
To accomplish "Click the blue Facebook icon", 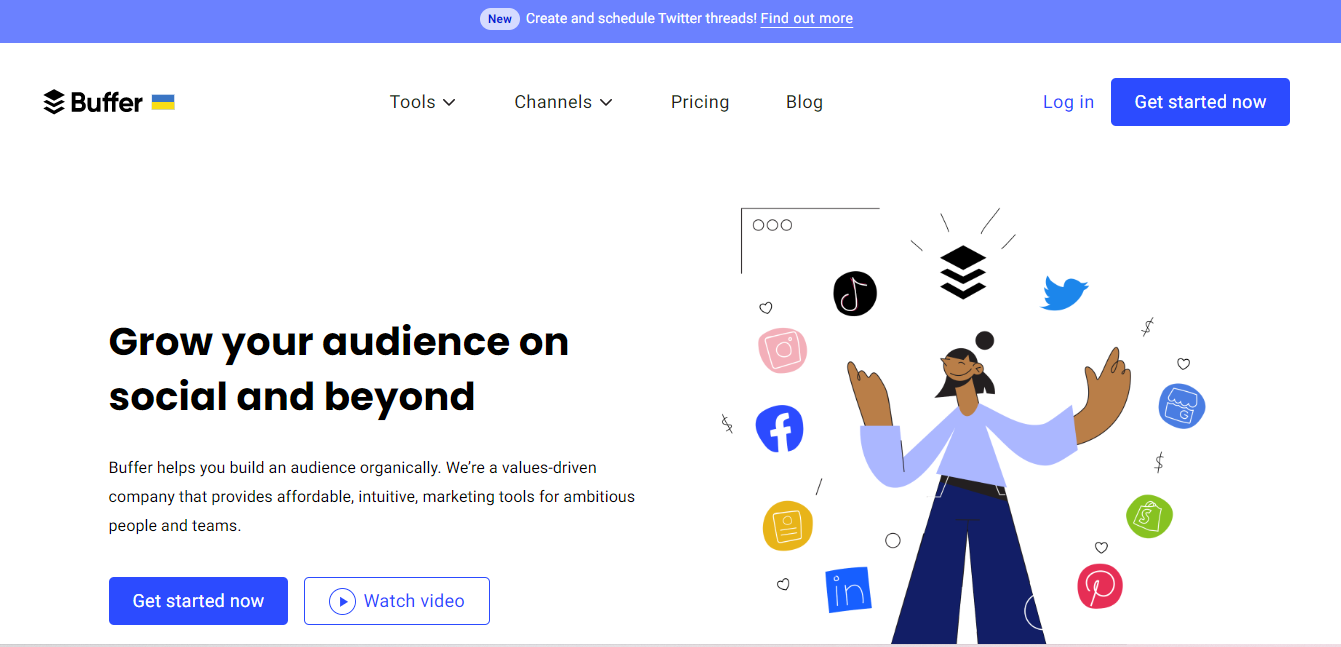I will coord(779,429).
